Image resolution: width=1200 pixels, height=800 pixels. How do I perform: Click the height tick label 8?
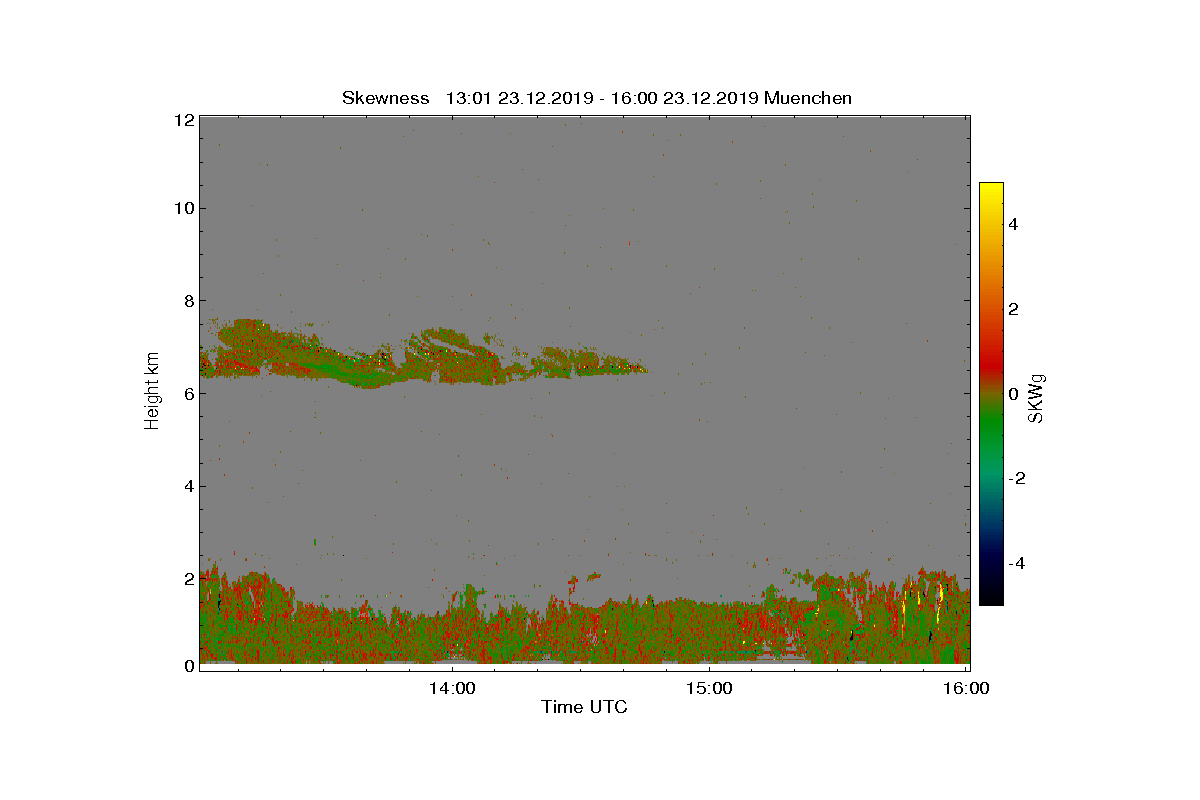188,301
